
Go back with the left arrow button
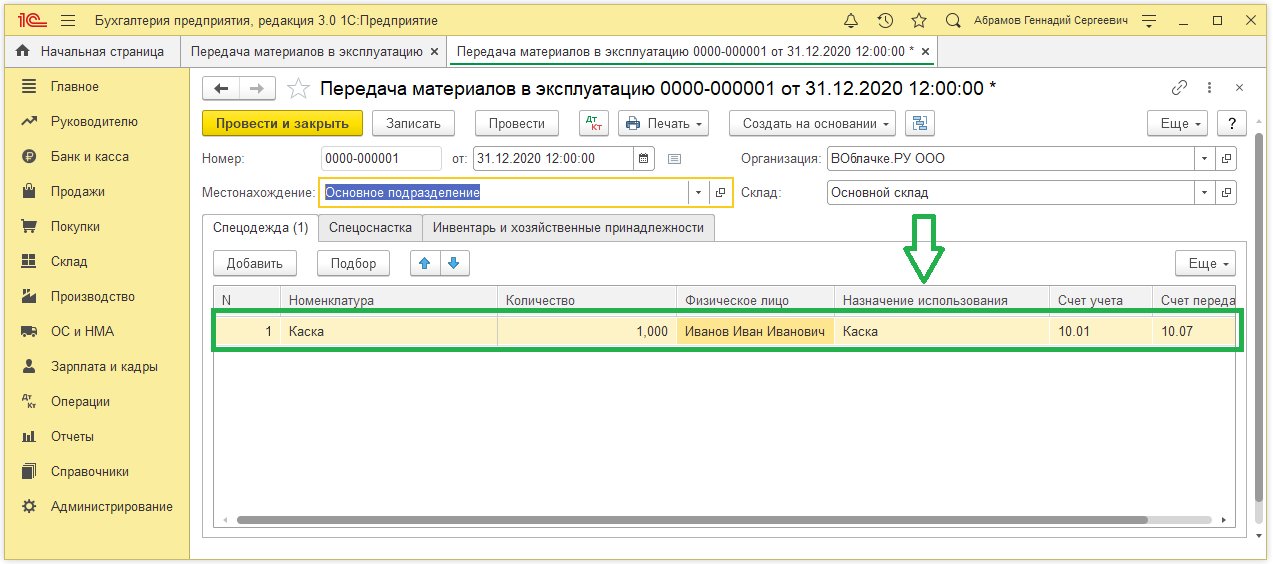[x=221, y=89]
